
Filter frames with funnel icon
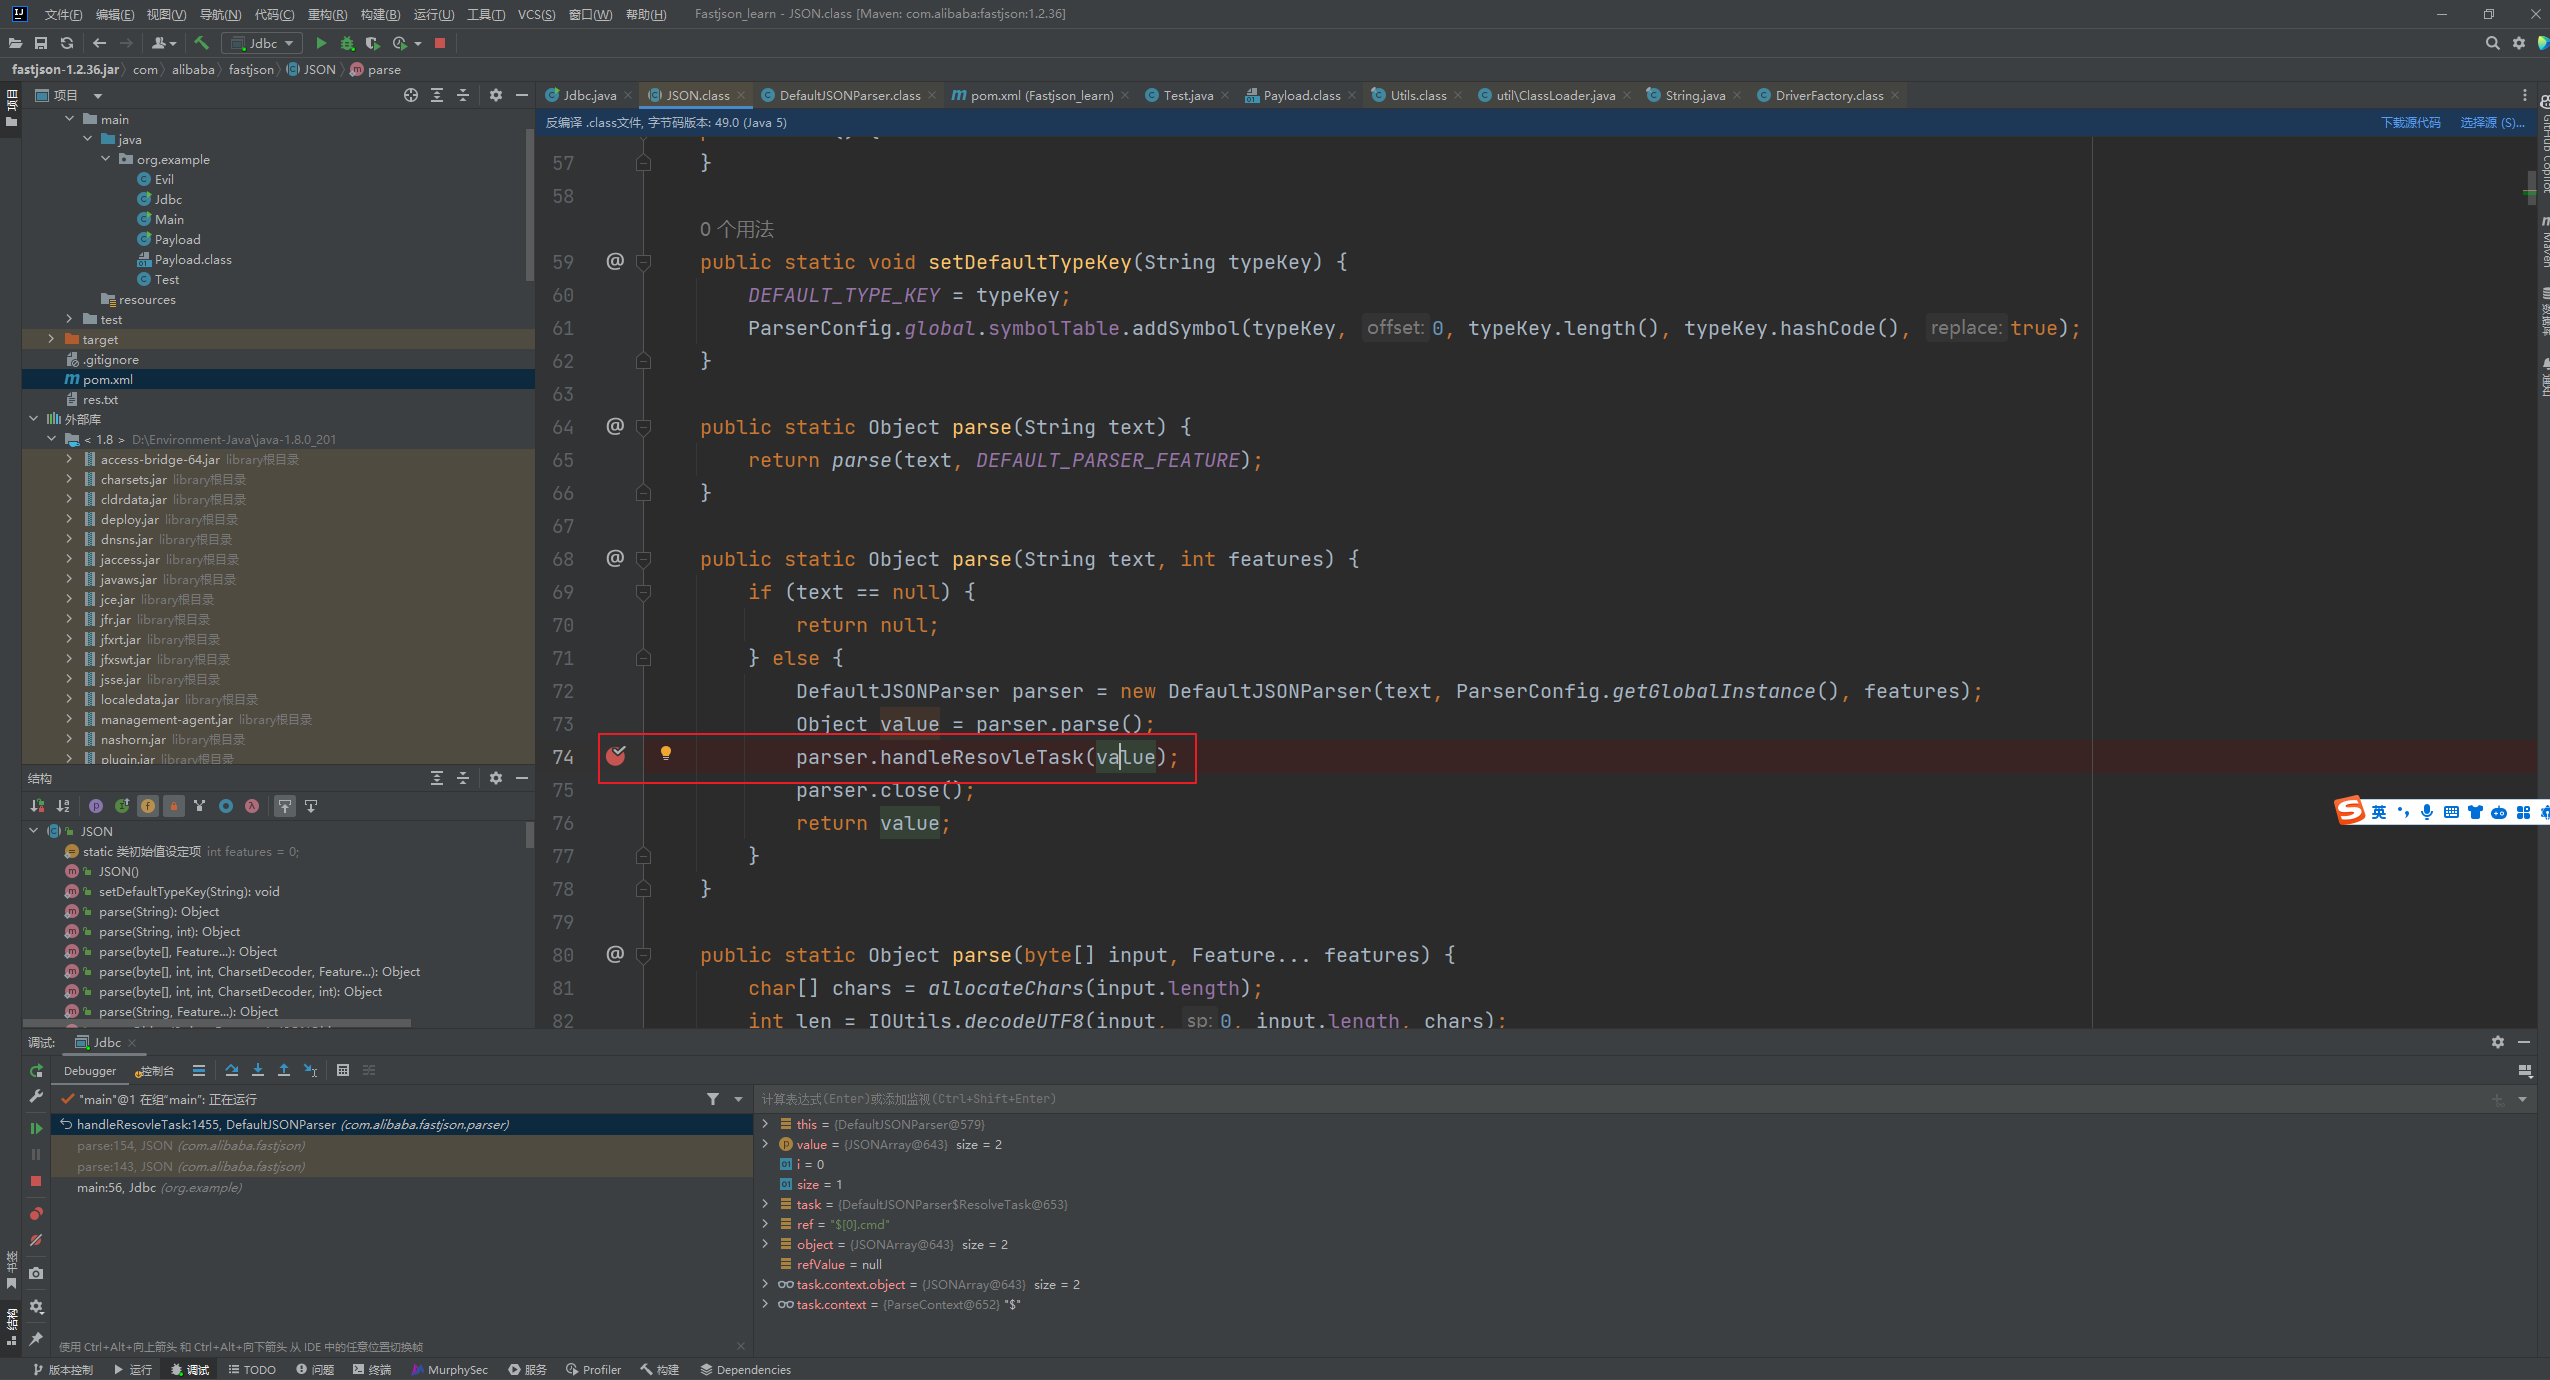713,1099
